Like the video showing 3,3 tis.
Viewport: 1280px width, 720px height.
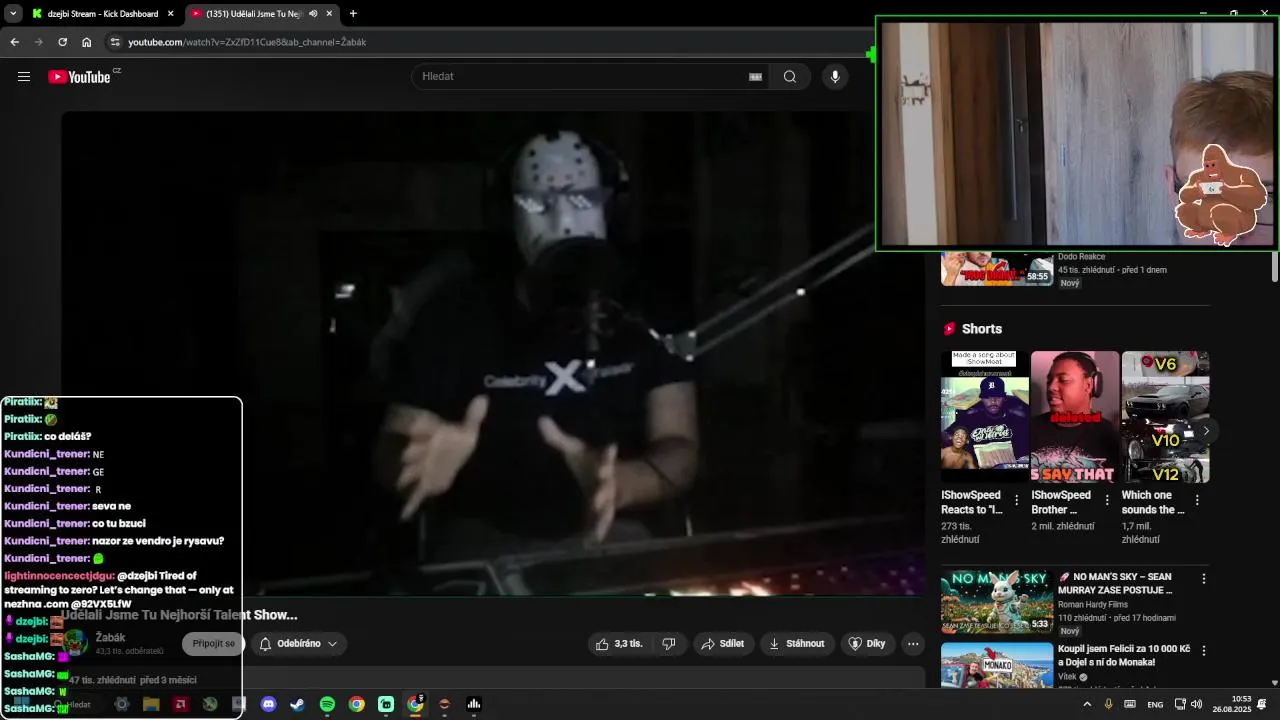tap(619, 644)
